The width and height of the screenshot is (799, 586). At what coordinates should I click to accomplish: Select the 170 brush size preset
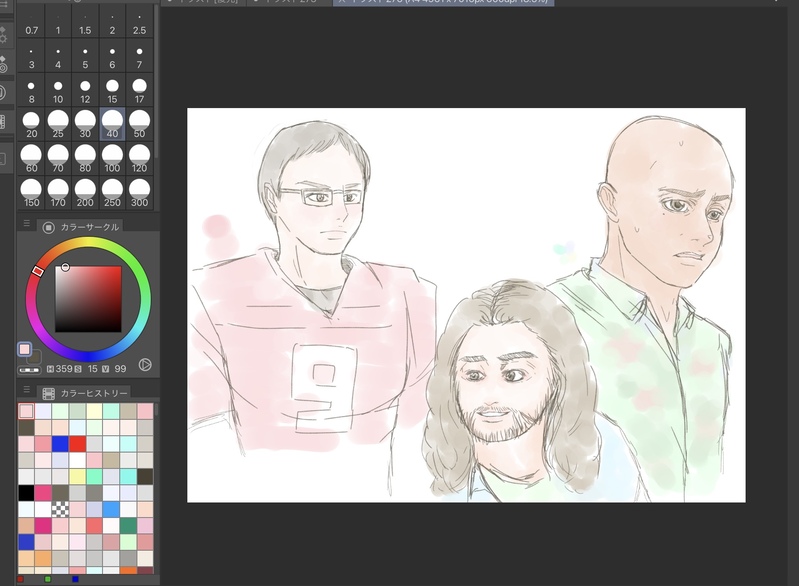[x=58, y=193]
